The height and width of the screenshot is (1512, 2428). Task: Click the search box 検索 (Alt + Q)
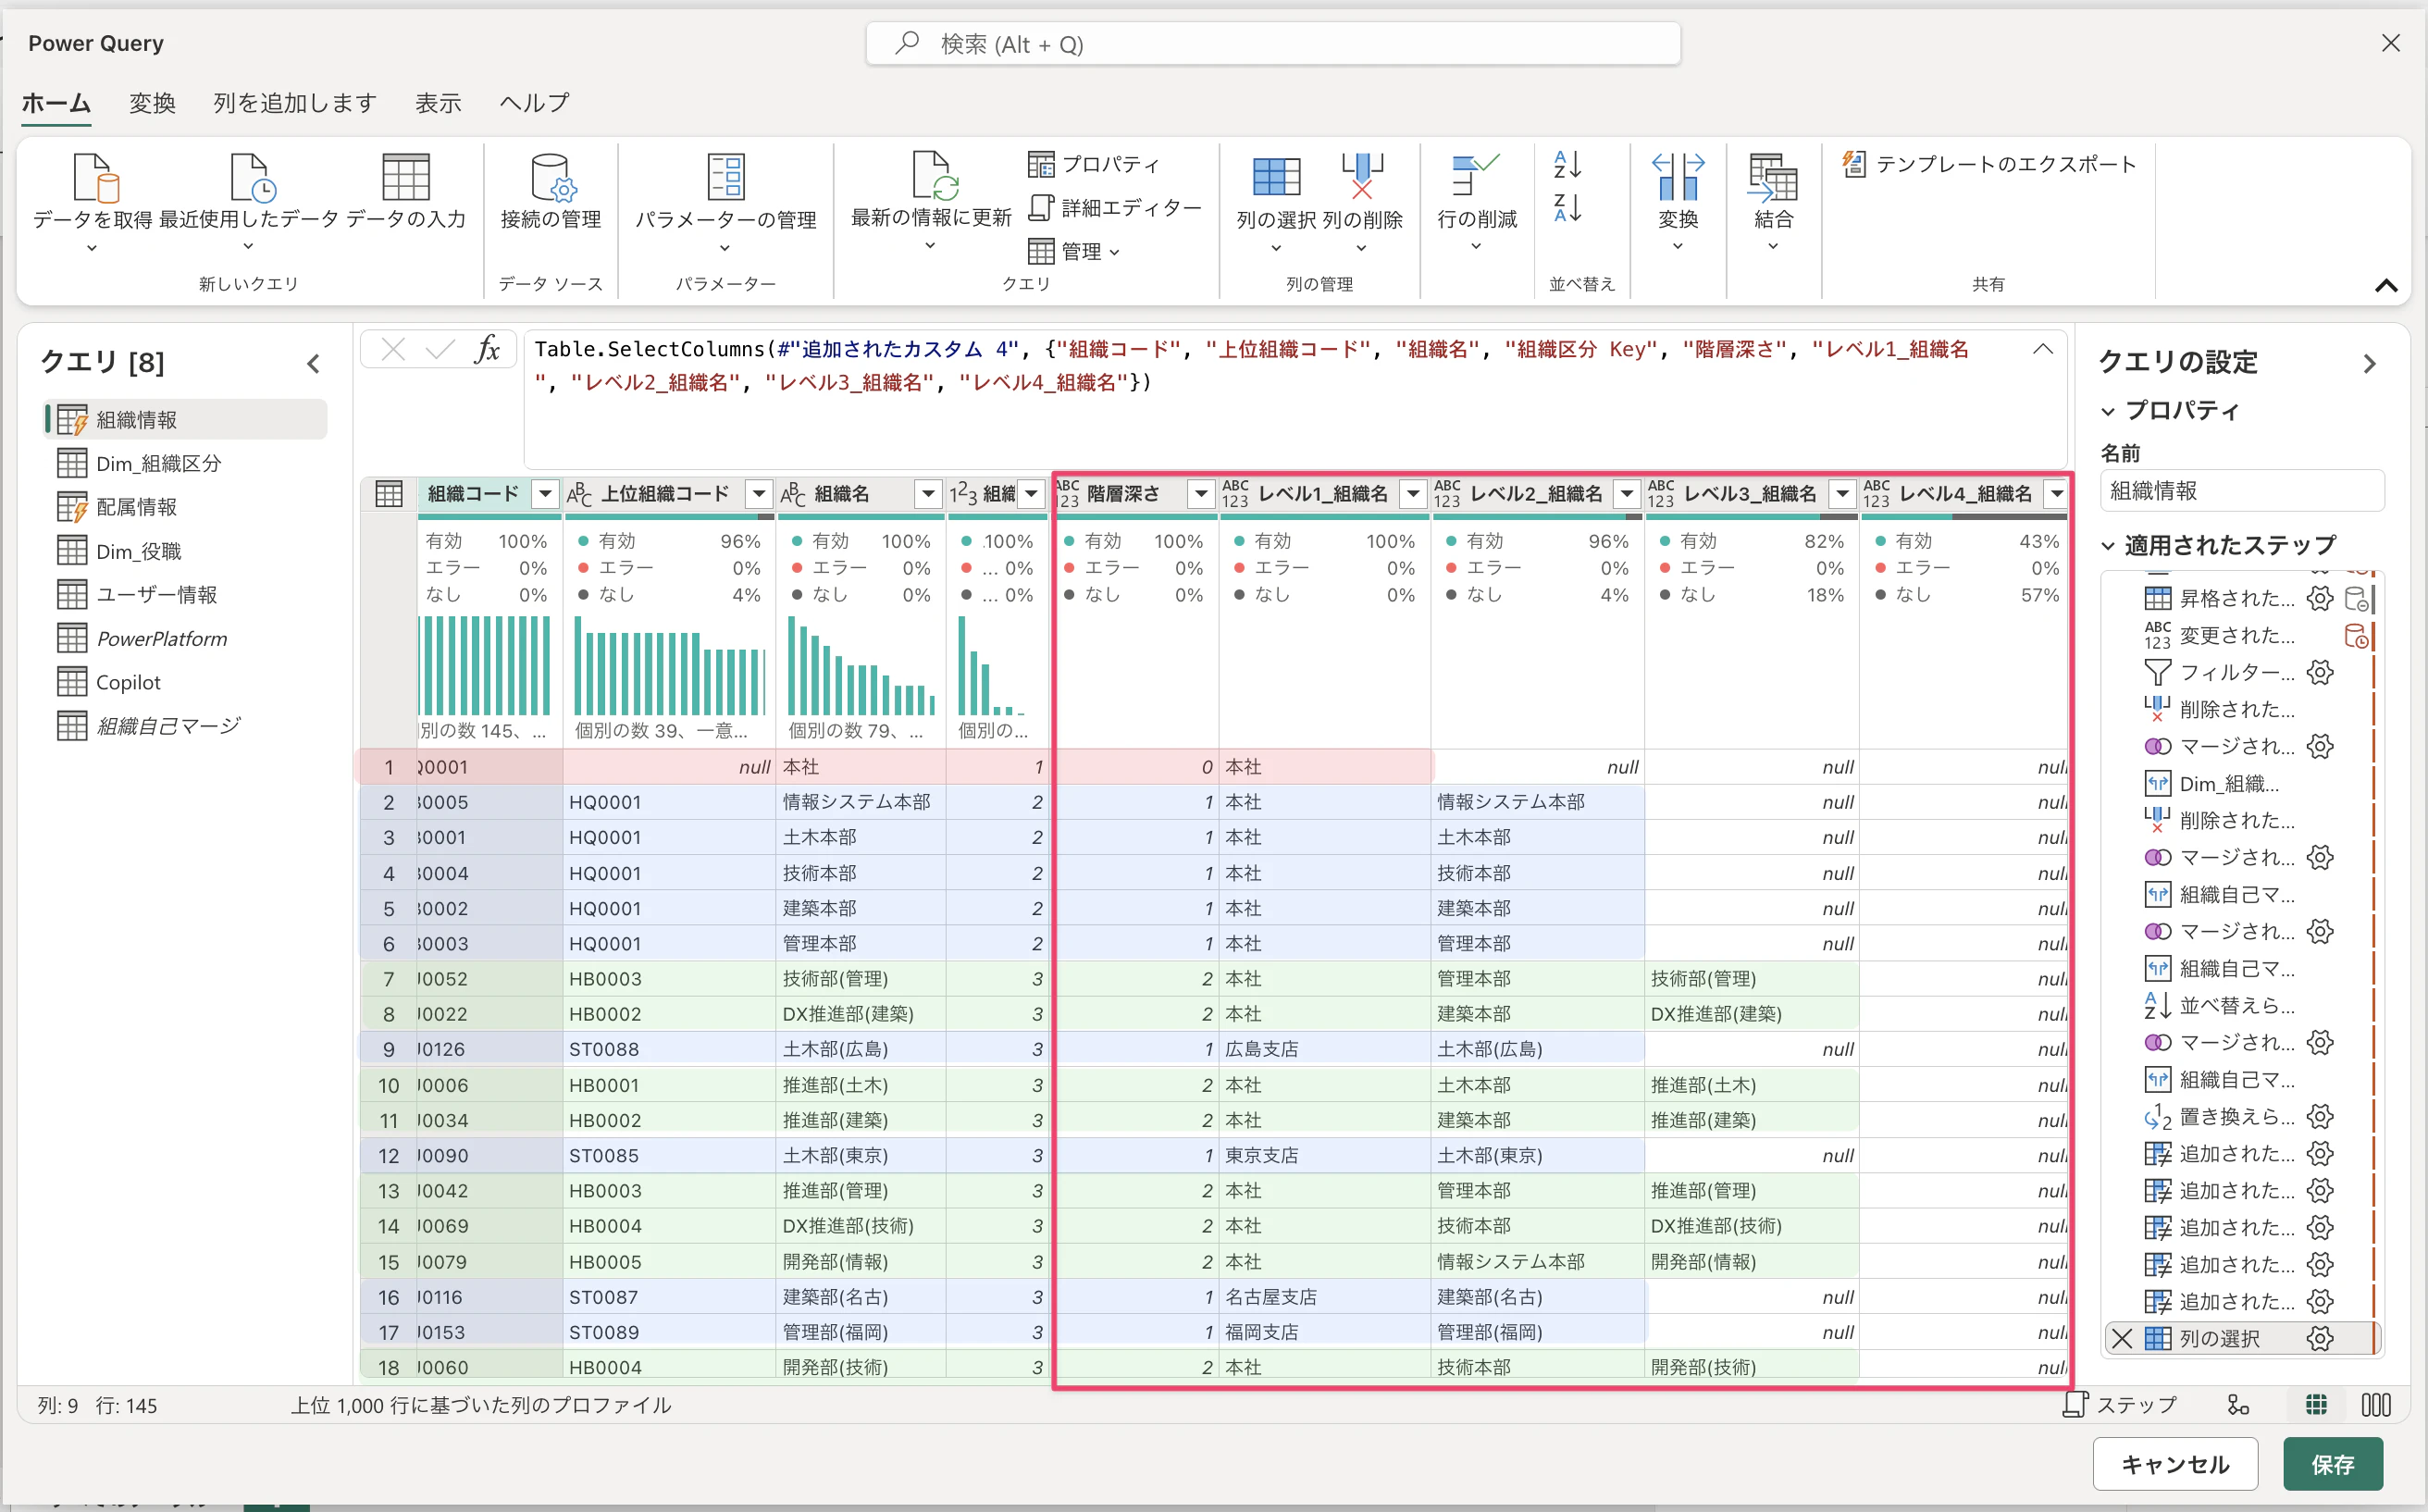(1272, 44)
